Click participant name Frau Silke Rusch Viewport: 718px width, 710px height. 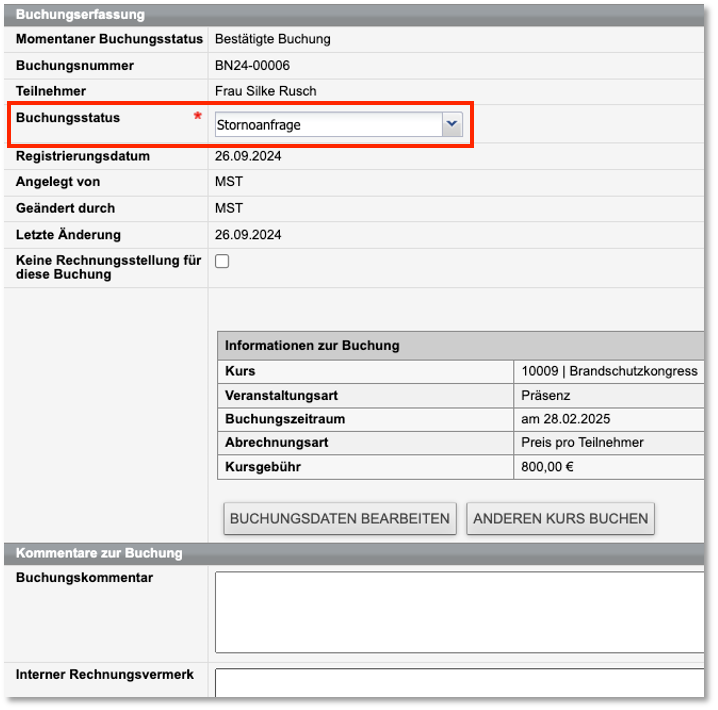click(265, 91)
